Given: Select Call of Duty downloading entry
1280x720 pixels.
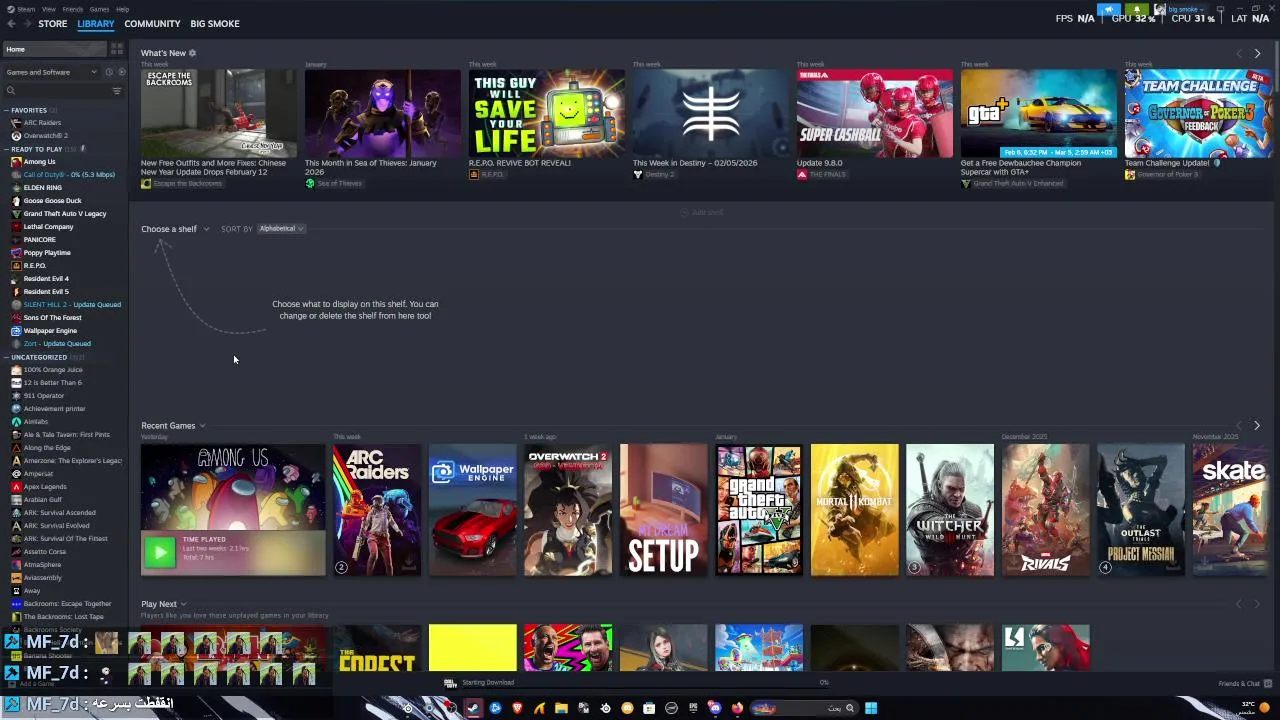Looking at the screenshot, I should [x=69, y=175].
